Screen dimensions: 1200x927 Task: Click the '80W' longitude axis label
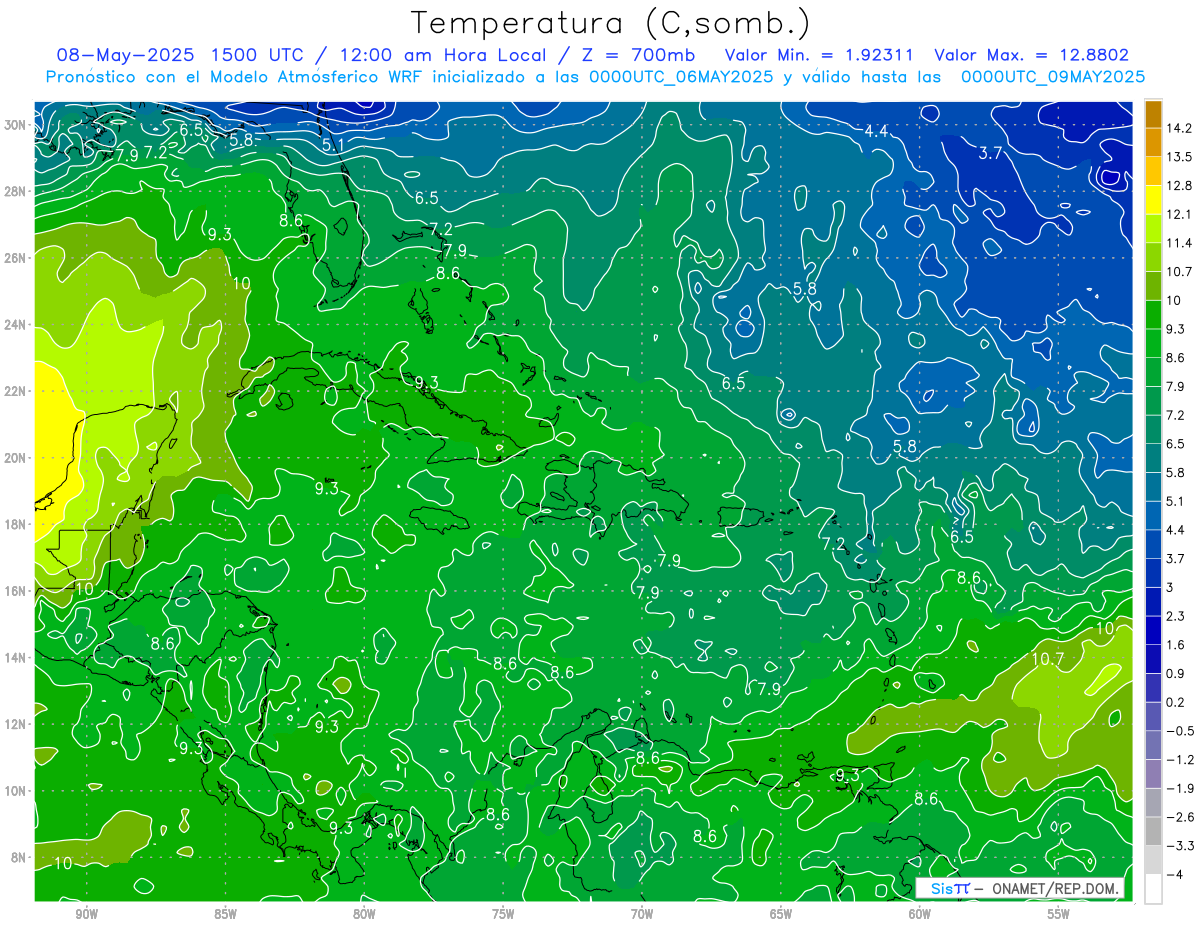tap(364, 914)
